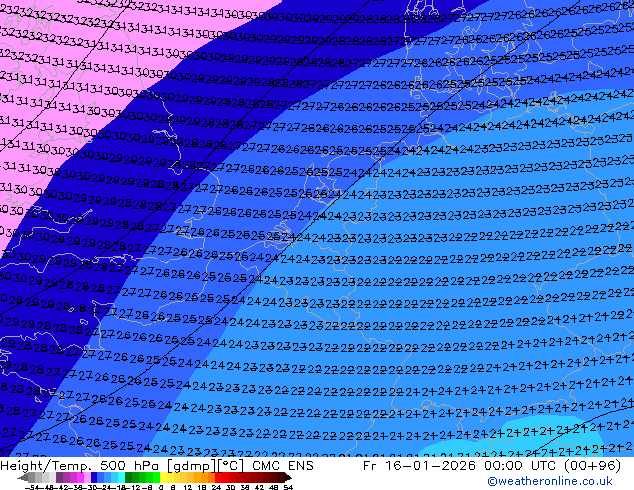Click the "[°C]" unit label

(x=230, y=466)
